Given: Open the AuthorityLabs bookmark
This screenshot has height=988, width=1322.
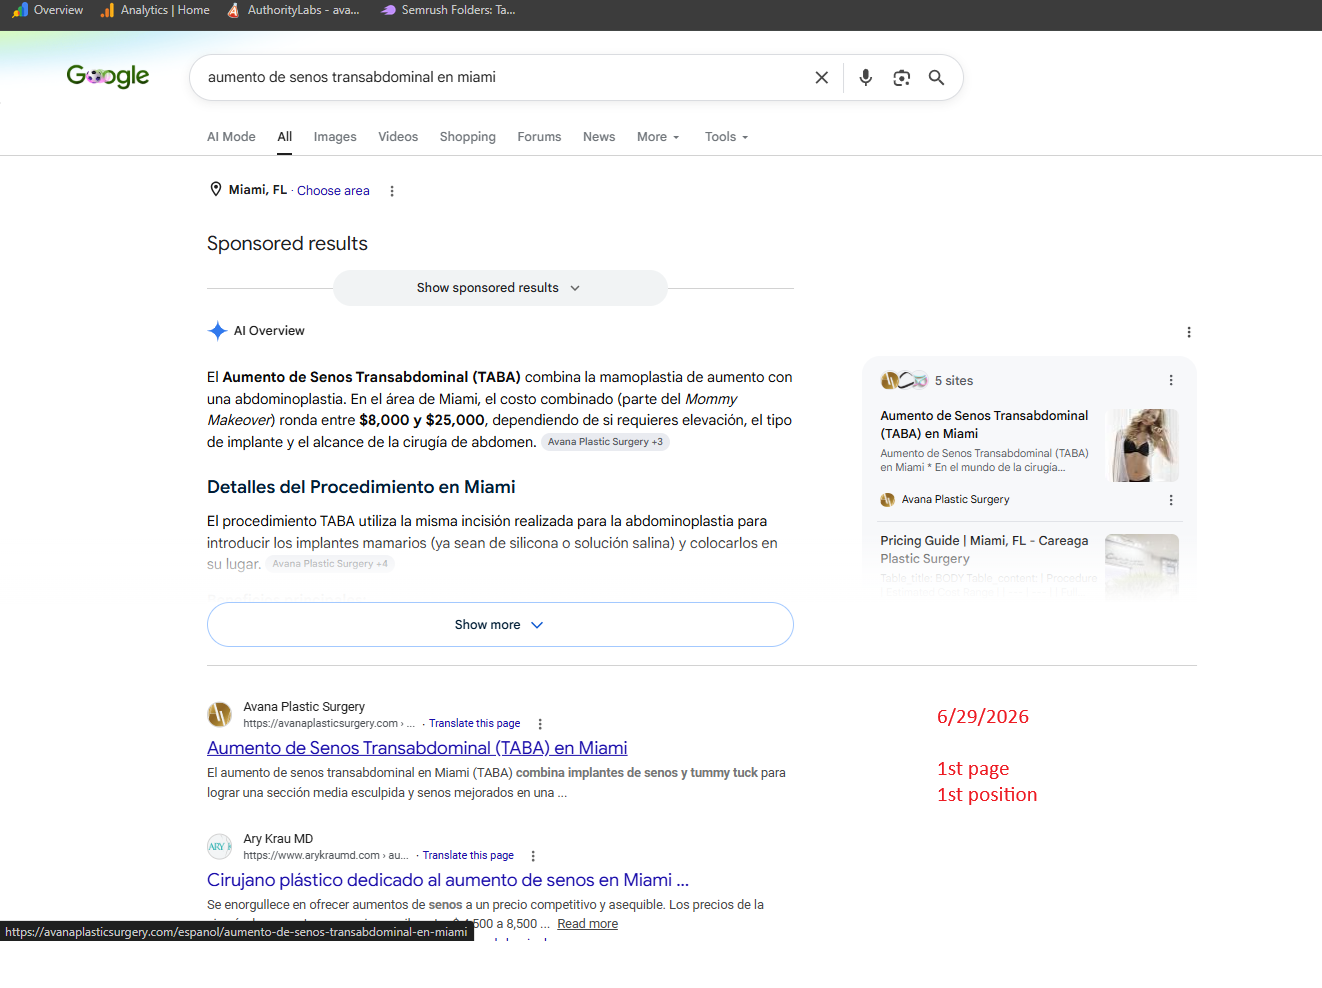Looking at the screenshot, I should 293,10.
